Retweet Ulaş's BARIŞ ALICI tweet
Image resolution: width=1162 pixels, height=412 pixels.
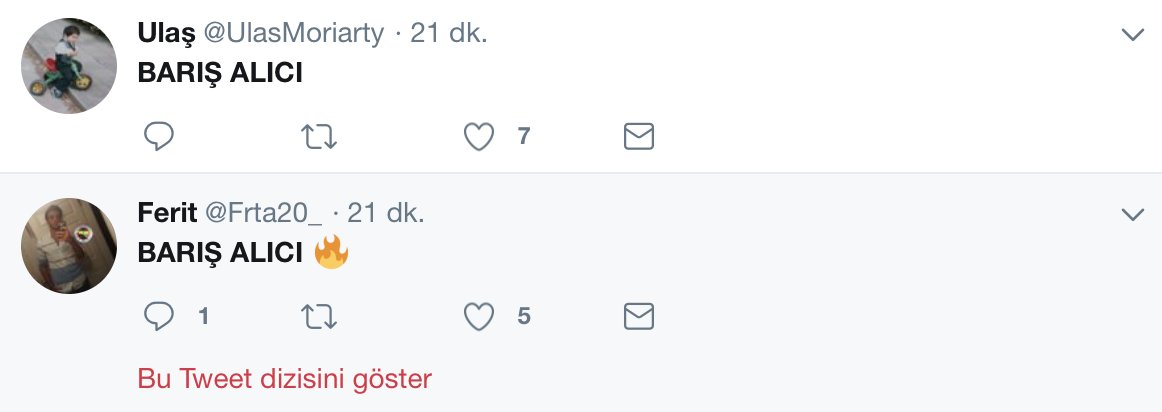pyautogui.click(x=319, y=136)
